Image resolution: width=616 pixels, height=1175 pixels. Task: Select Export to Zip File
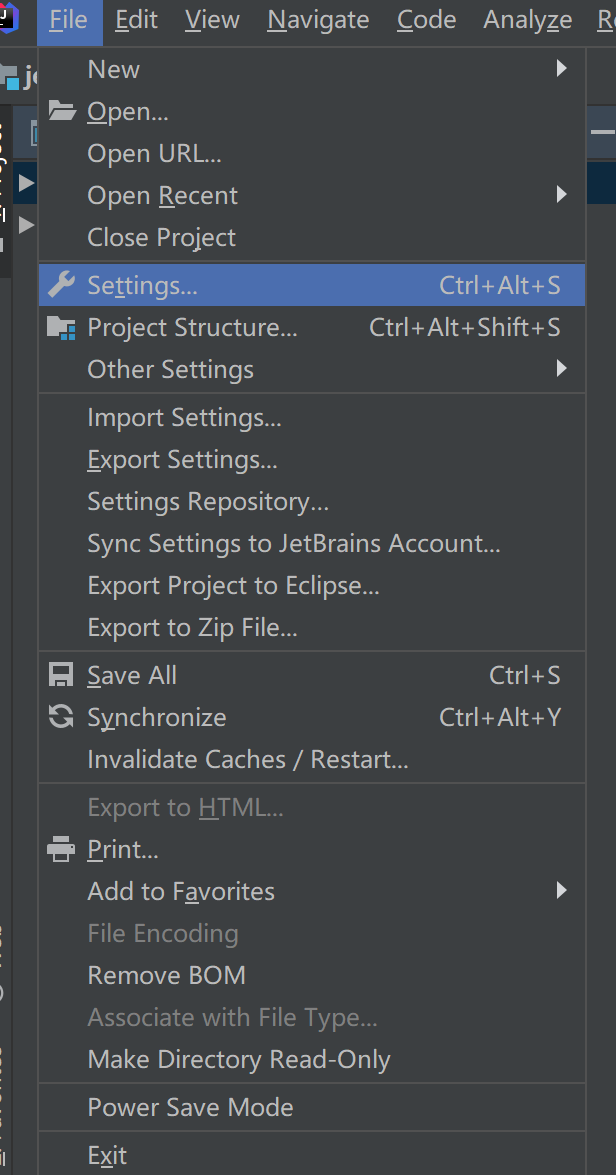tap(192, 627)
